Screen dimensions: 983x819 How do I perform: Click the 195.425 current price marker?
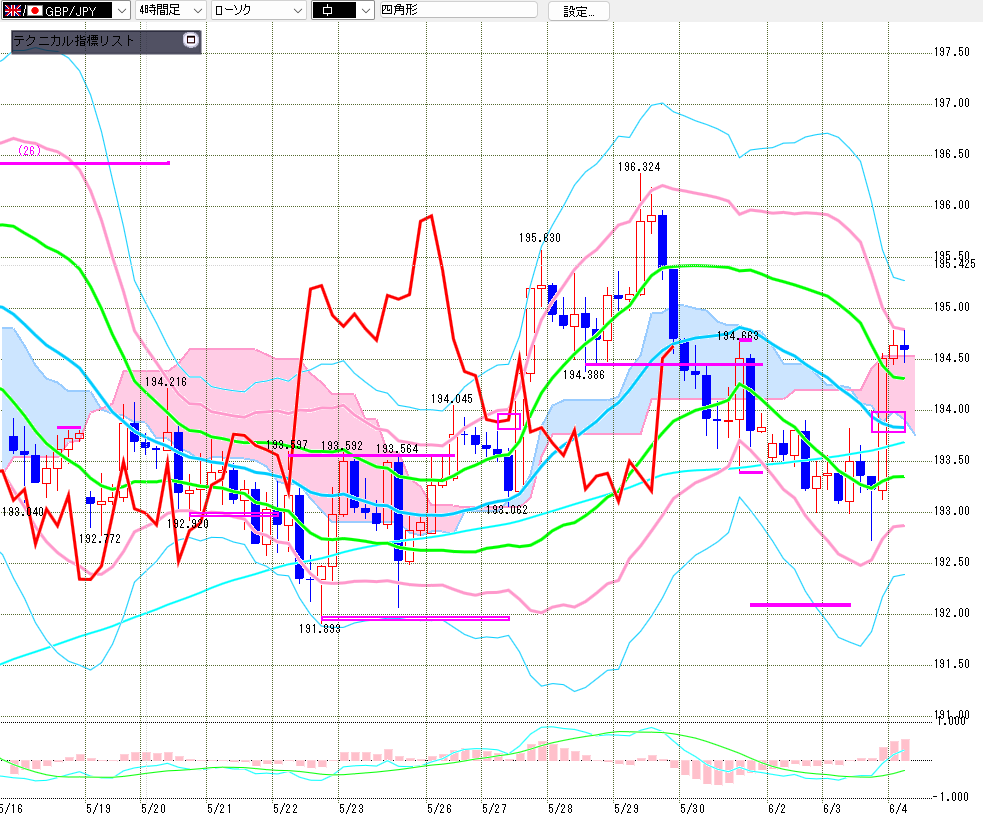point(954,264)
